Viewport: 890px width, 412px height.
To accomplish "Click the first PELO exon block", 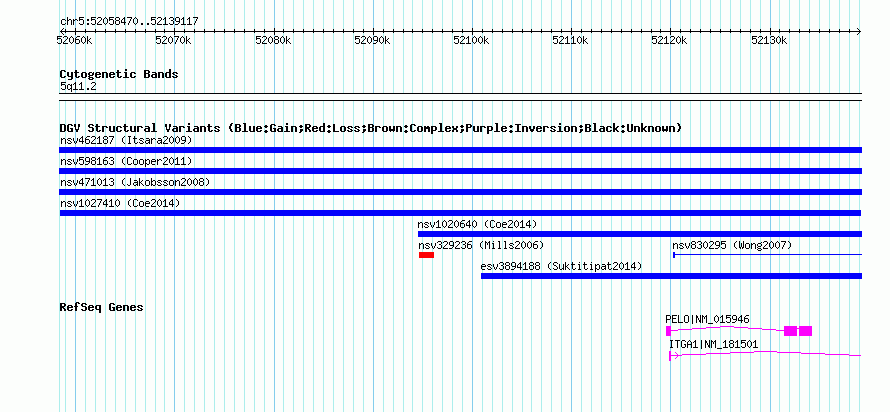I will [668, 331].
